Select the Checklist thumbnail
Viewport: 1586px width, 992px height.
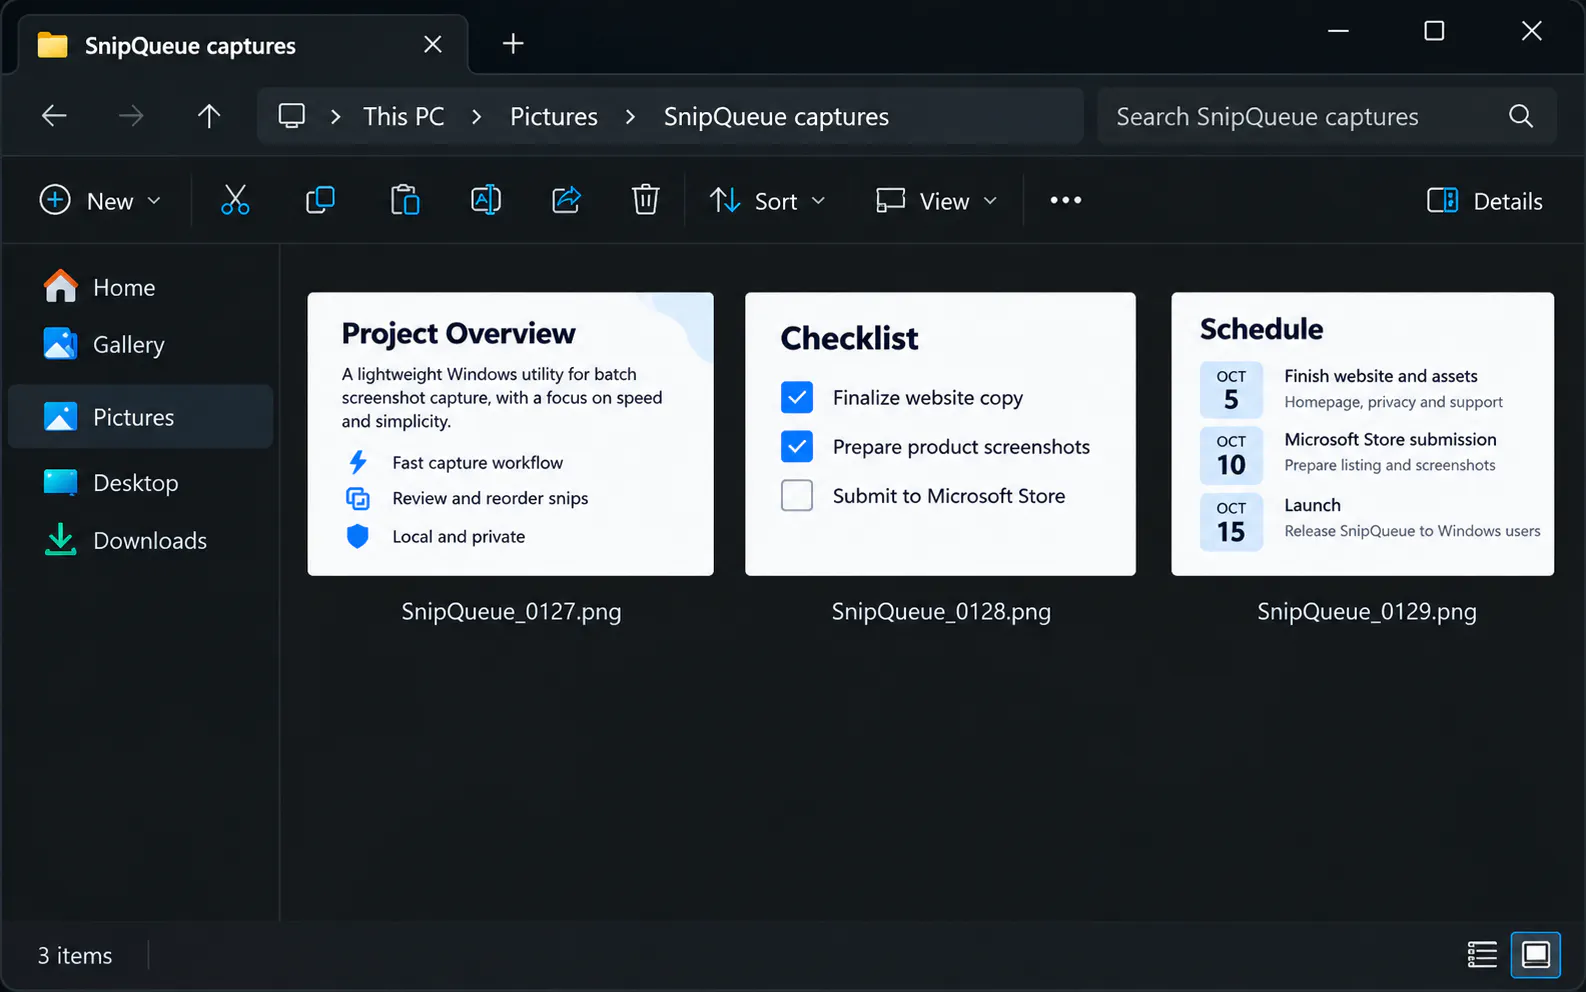point(941,434)
